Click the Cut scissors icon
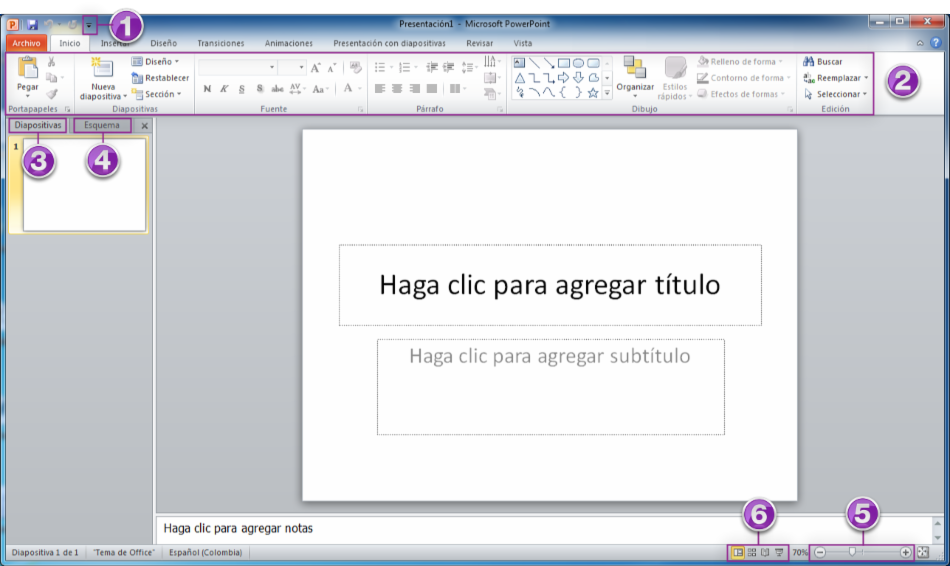This screenshot has width=950, height=566. click(x=51, y=62)
